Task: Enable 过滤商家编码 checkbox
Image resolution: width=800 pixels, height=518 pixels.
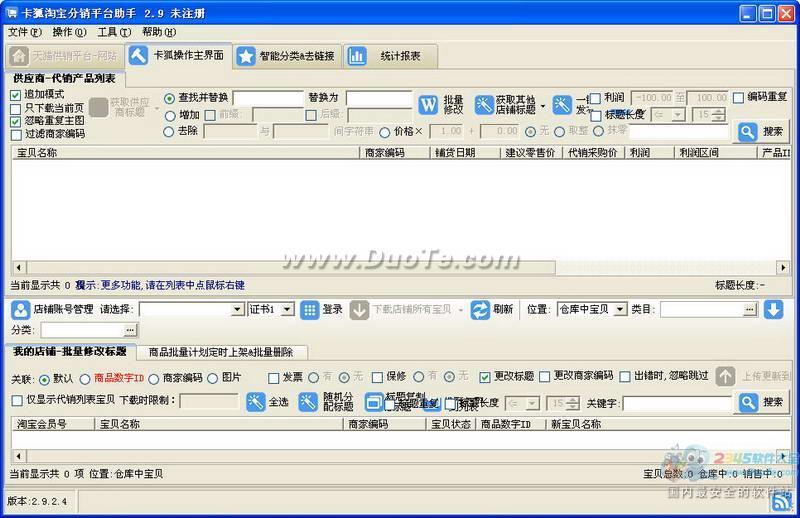Action: coord(16,135)
